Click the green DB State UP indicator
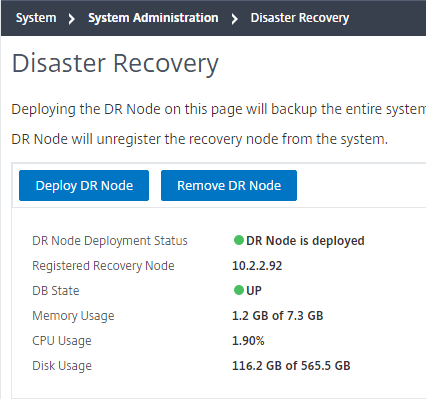Viewport: 426px width, 399px height. [239, 290]
